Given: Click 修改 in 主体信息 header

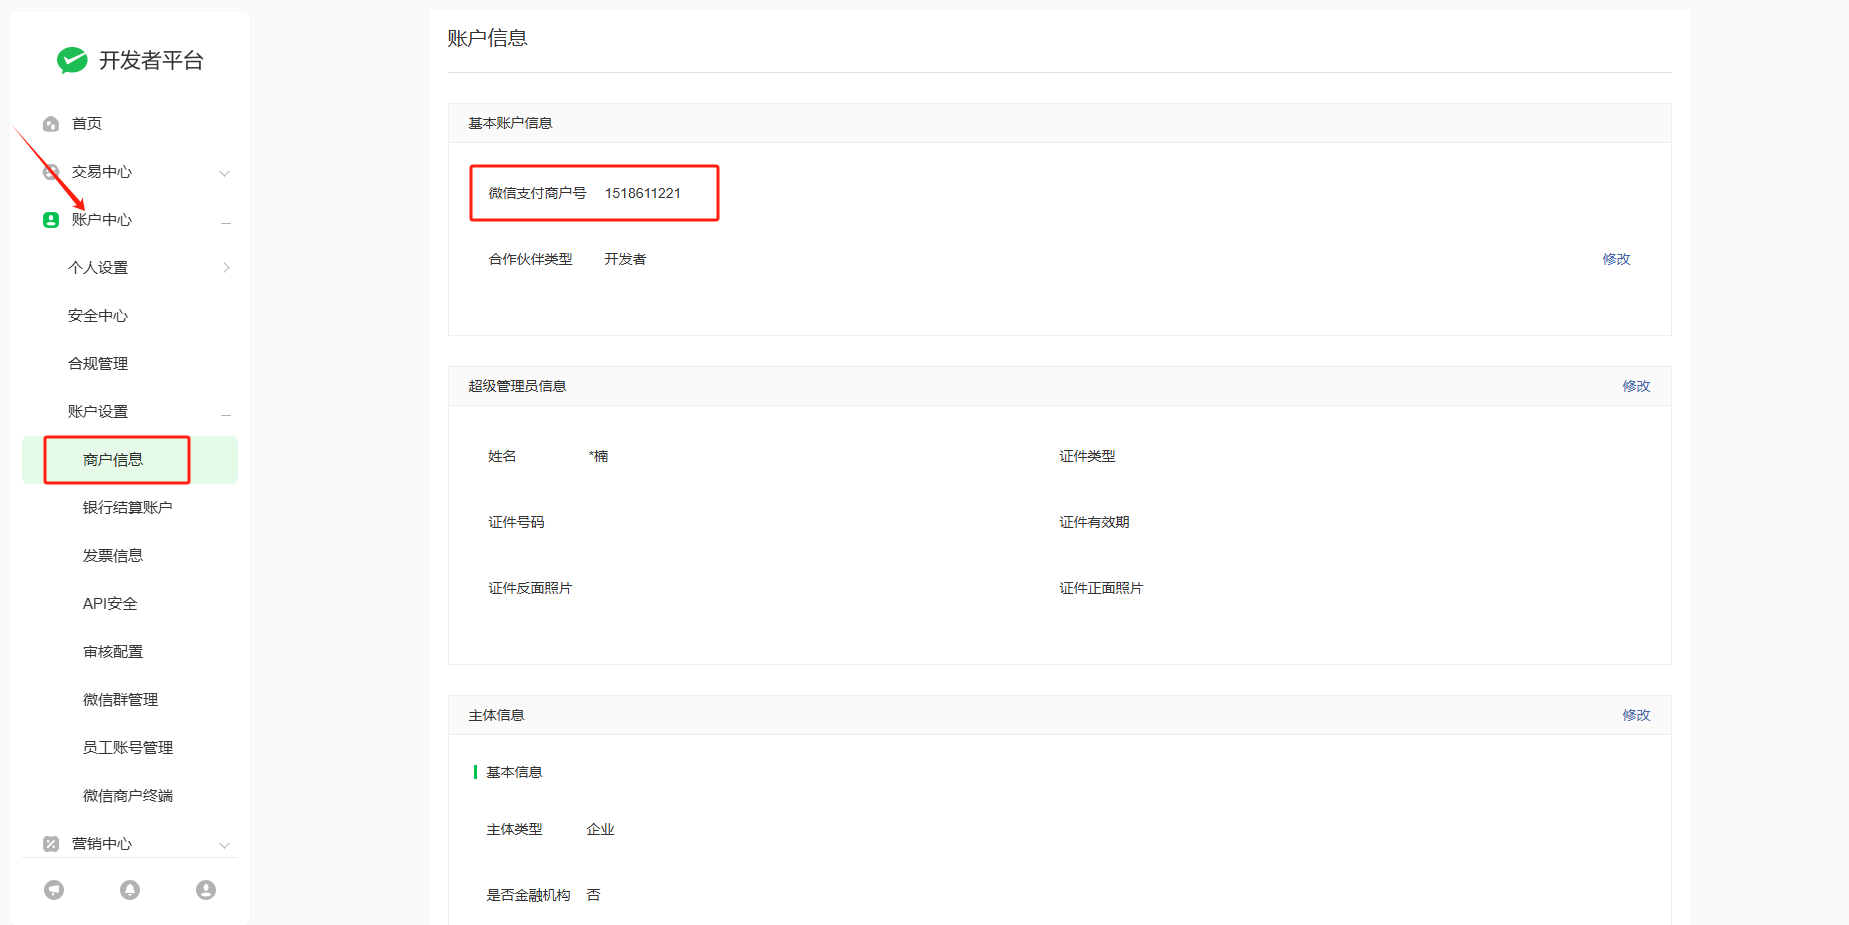Looking at the screenshot, I should pyautogui.click(x=1636, y=715).
